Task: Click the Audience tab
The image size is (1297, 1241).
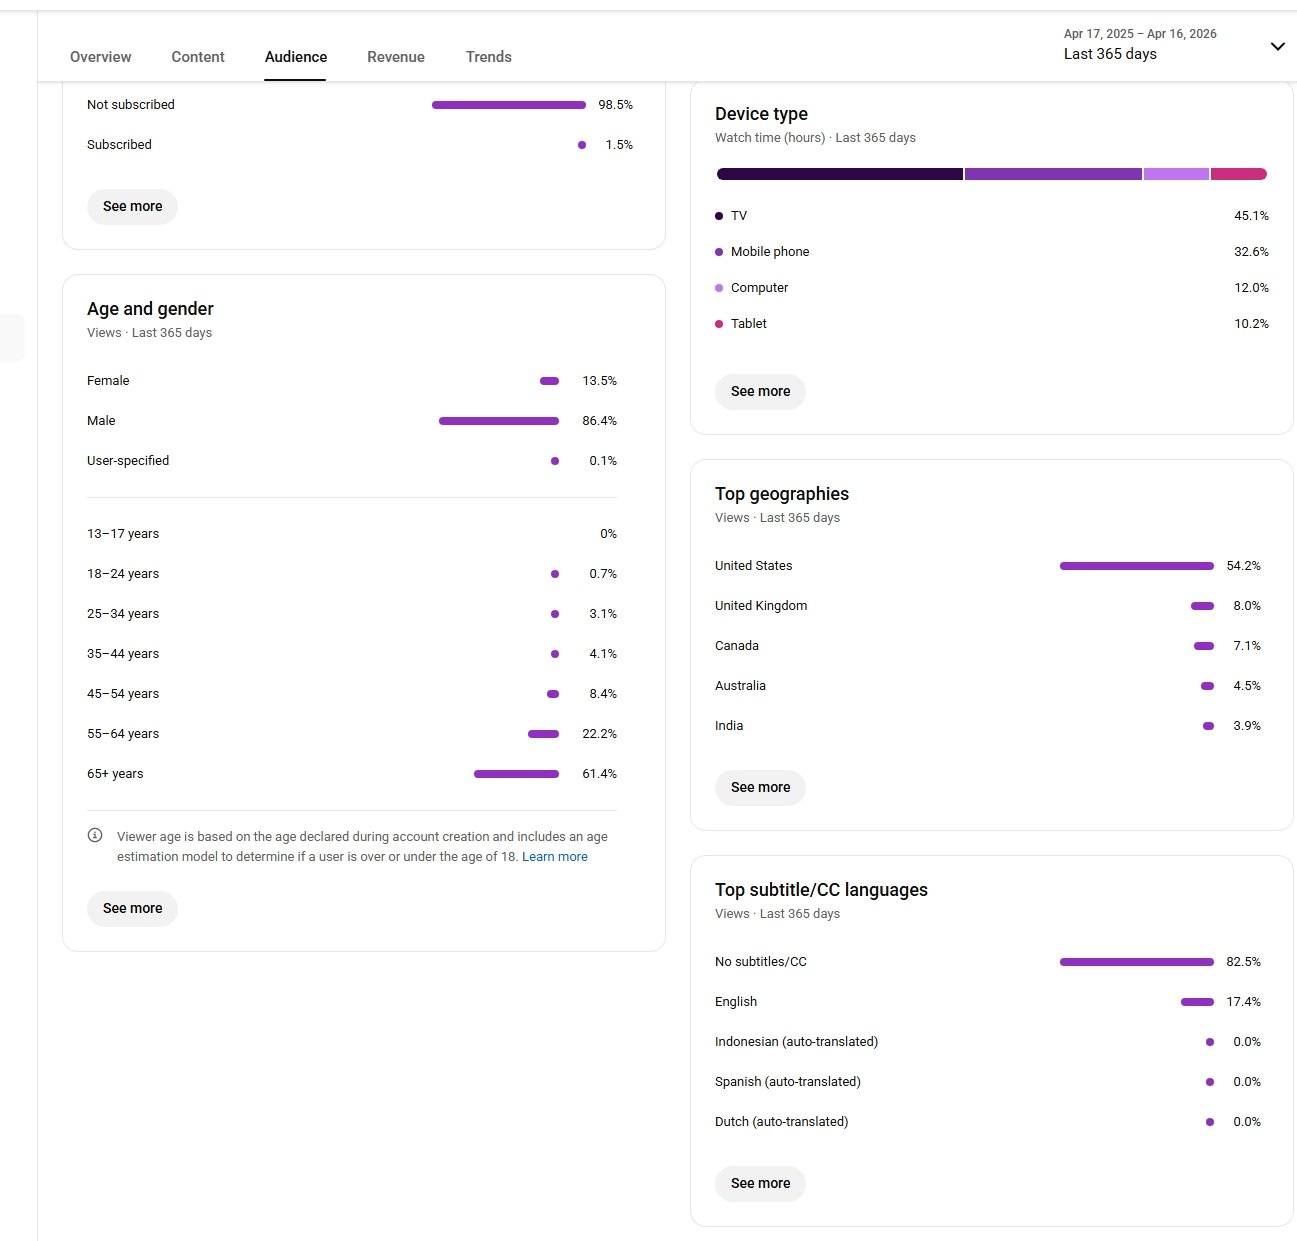Action: pyautogui.click(x=296, y=57)
